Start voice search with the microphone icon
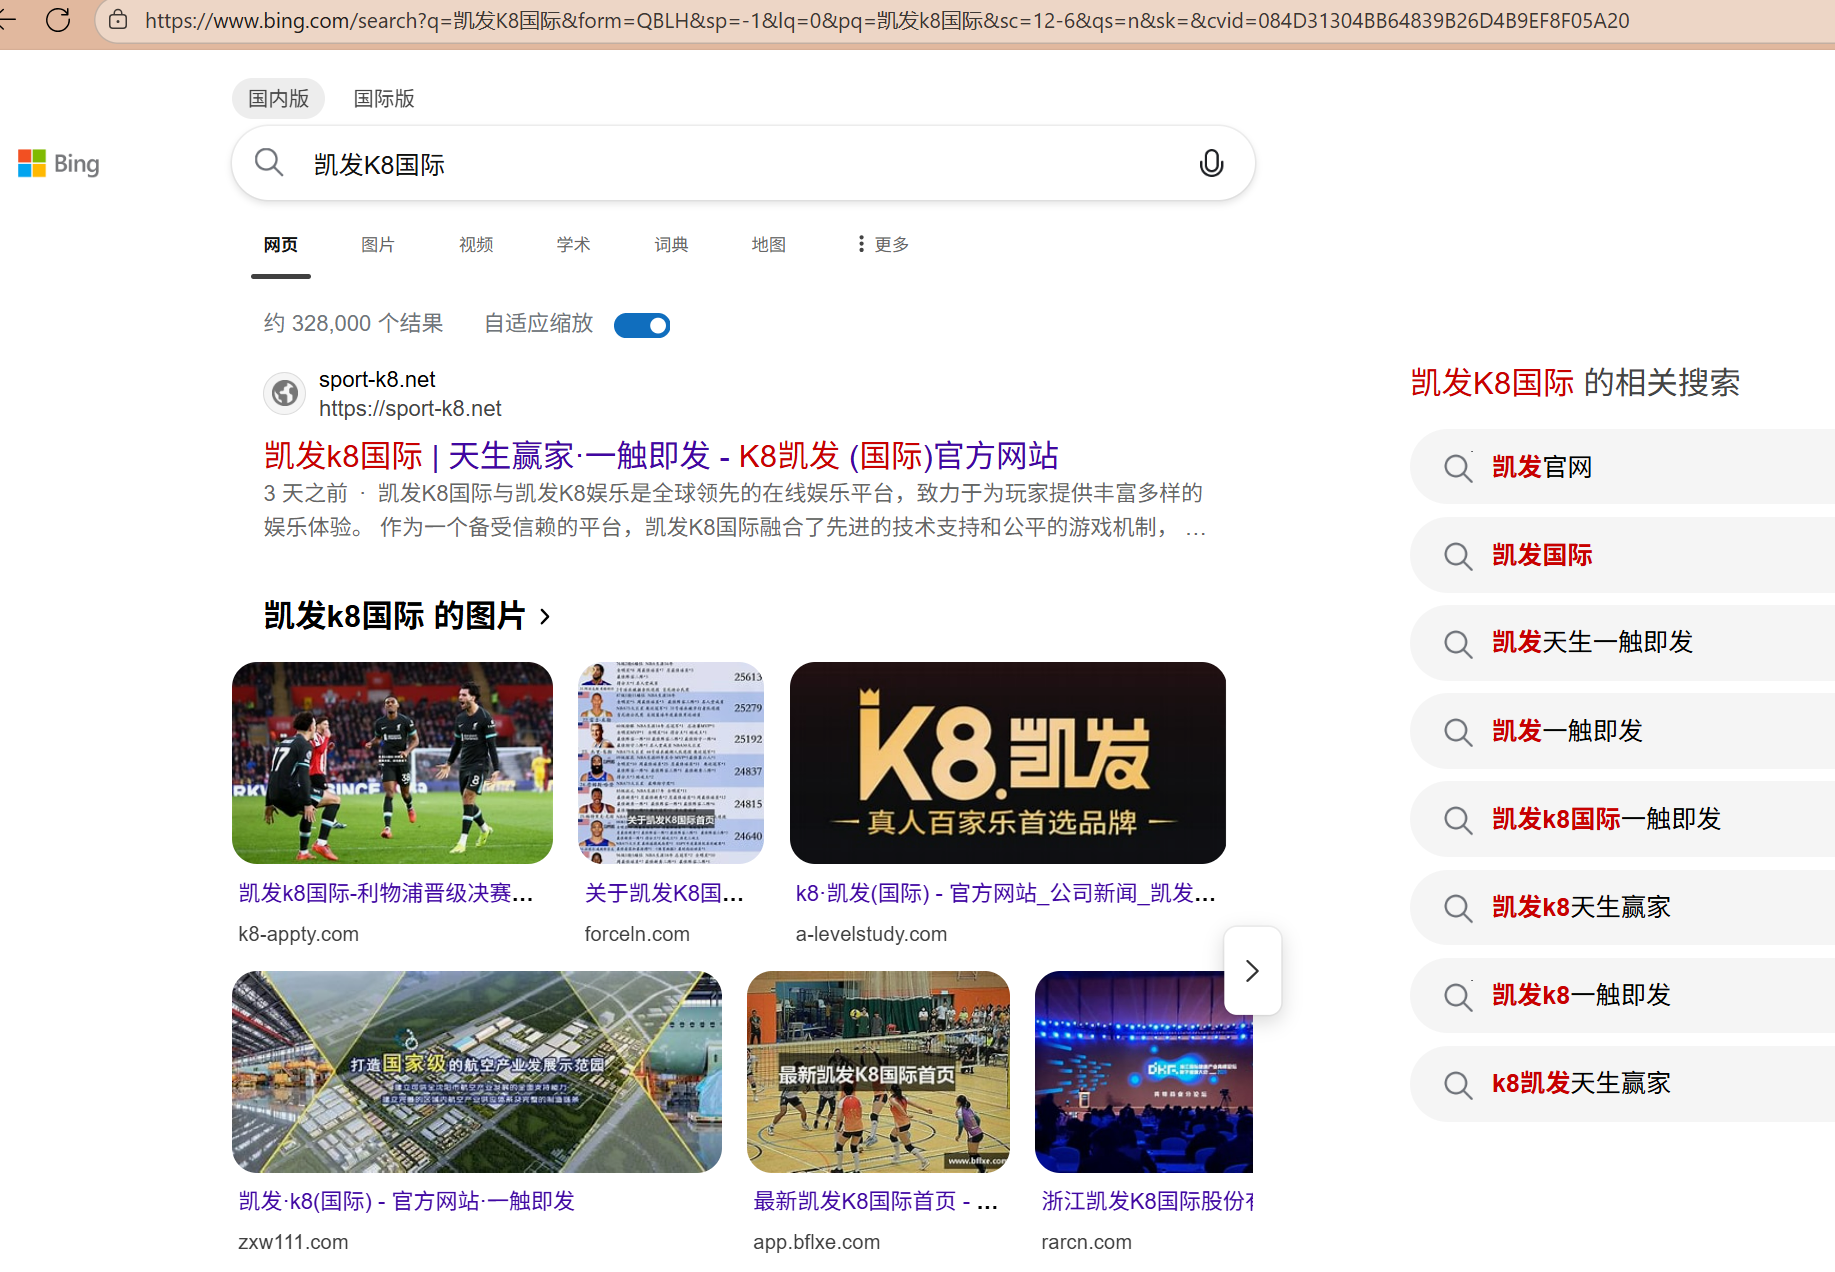 1211,163
